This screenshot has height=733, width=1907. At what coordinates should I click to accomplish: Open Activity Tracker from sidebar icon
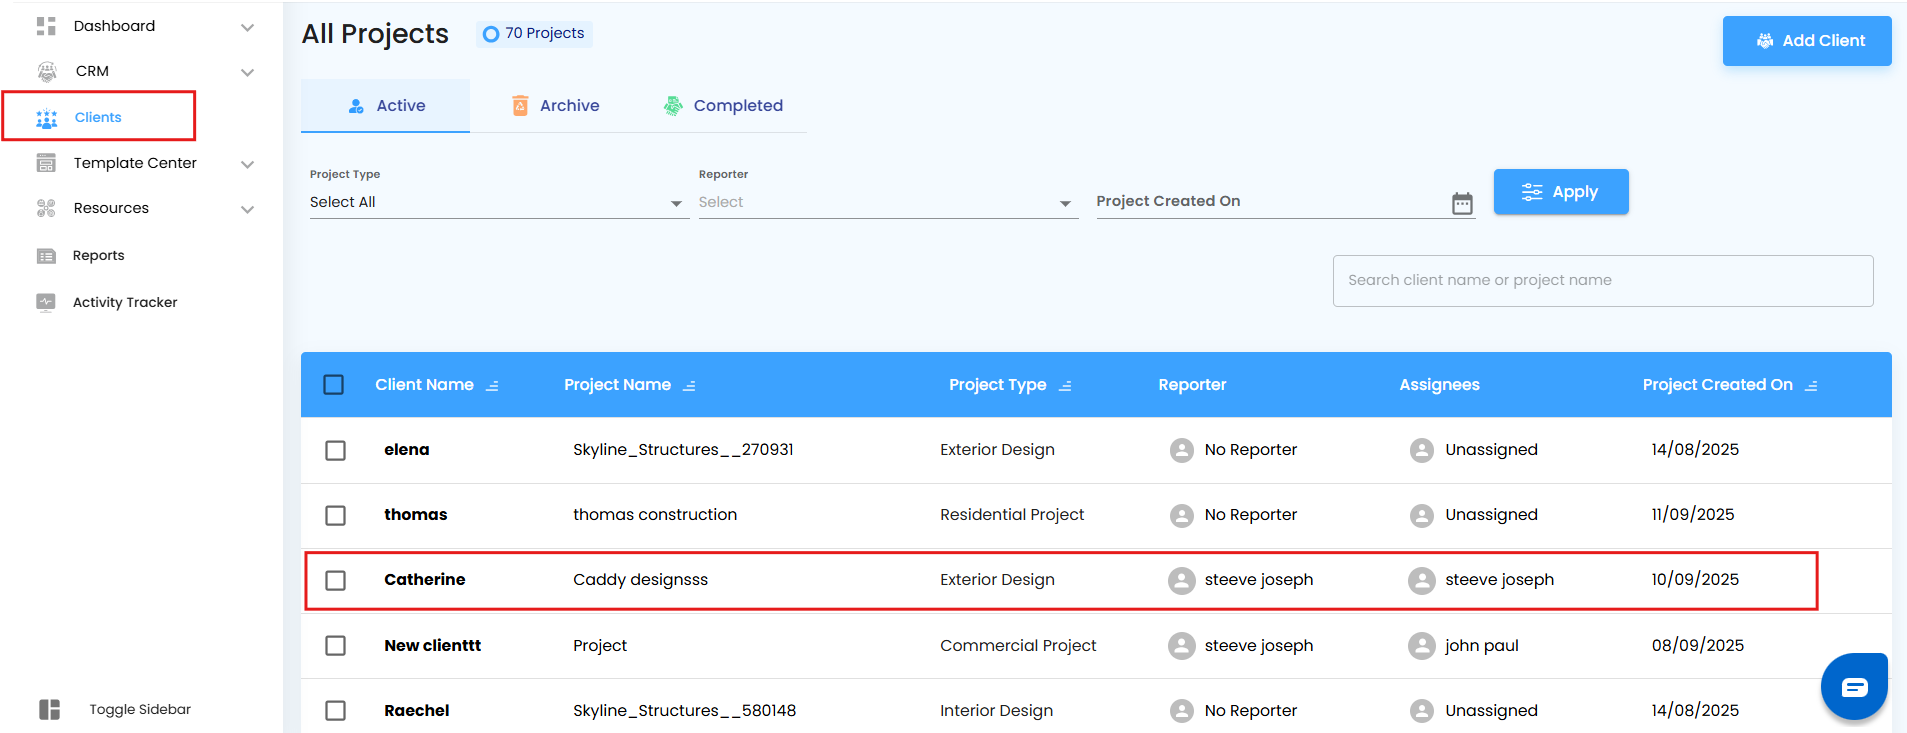46,302
